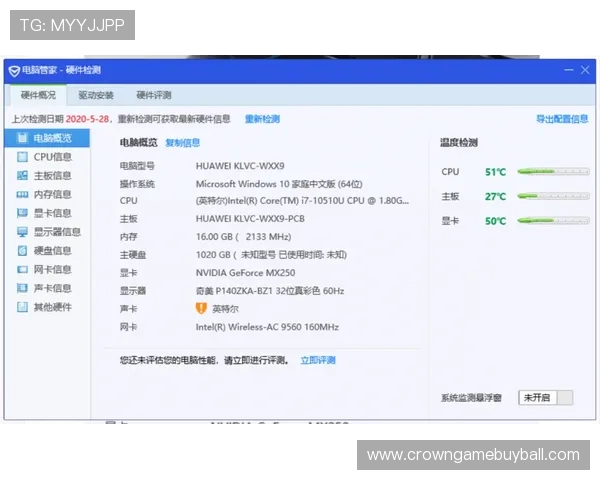The height and width of the screenshot is (480, 600).
Task: Switch to the 驱动安装 tab
Action: 96,95
